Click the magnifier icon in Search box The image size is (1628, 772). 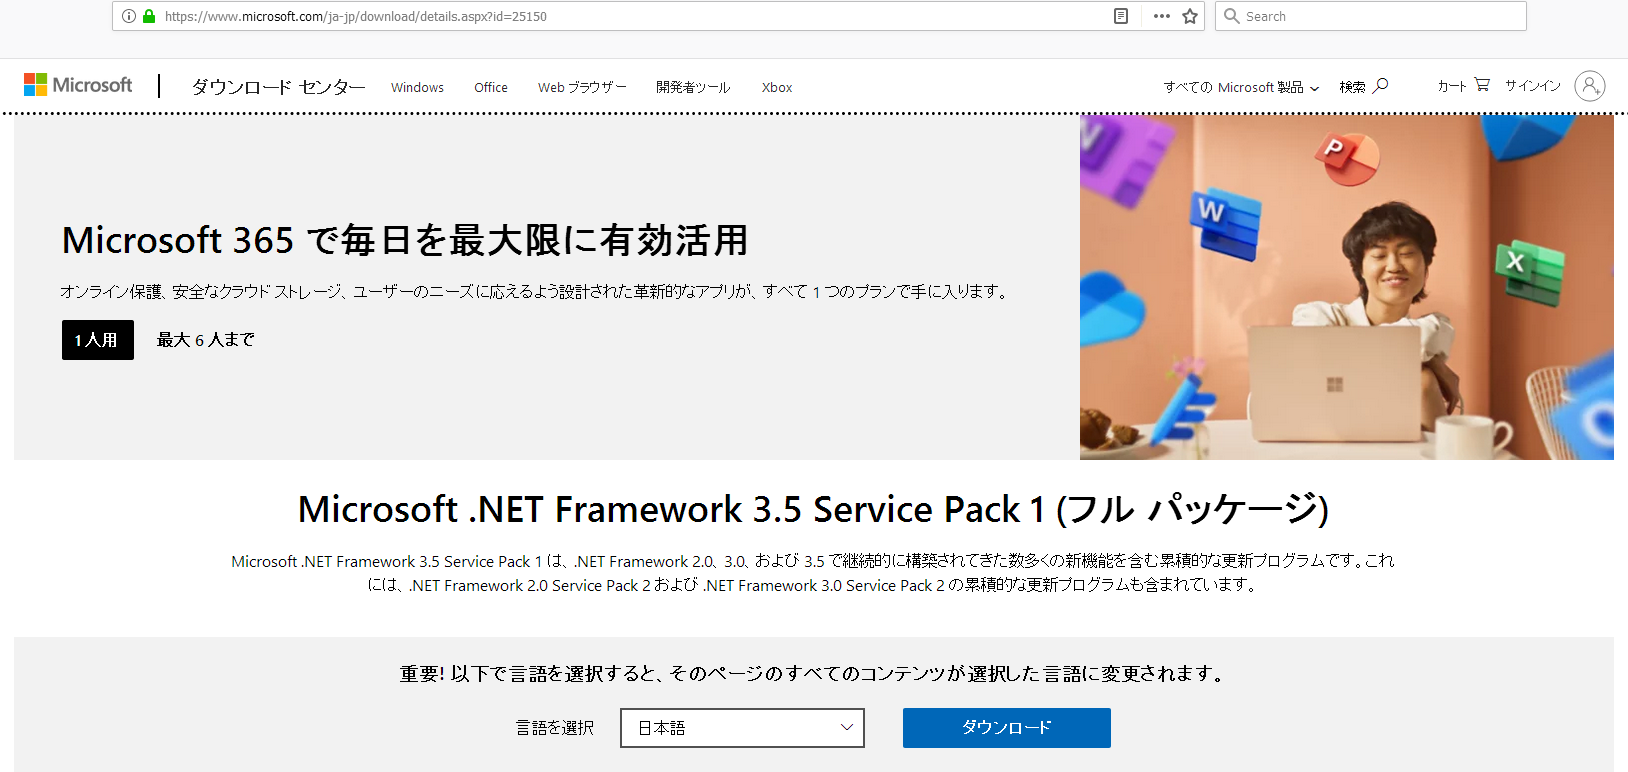tap(1232, 16)
